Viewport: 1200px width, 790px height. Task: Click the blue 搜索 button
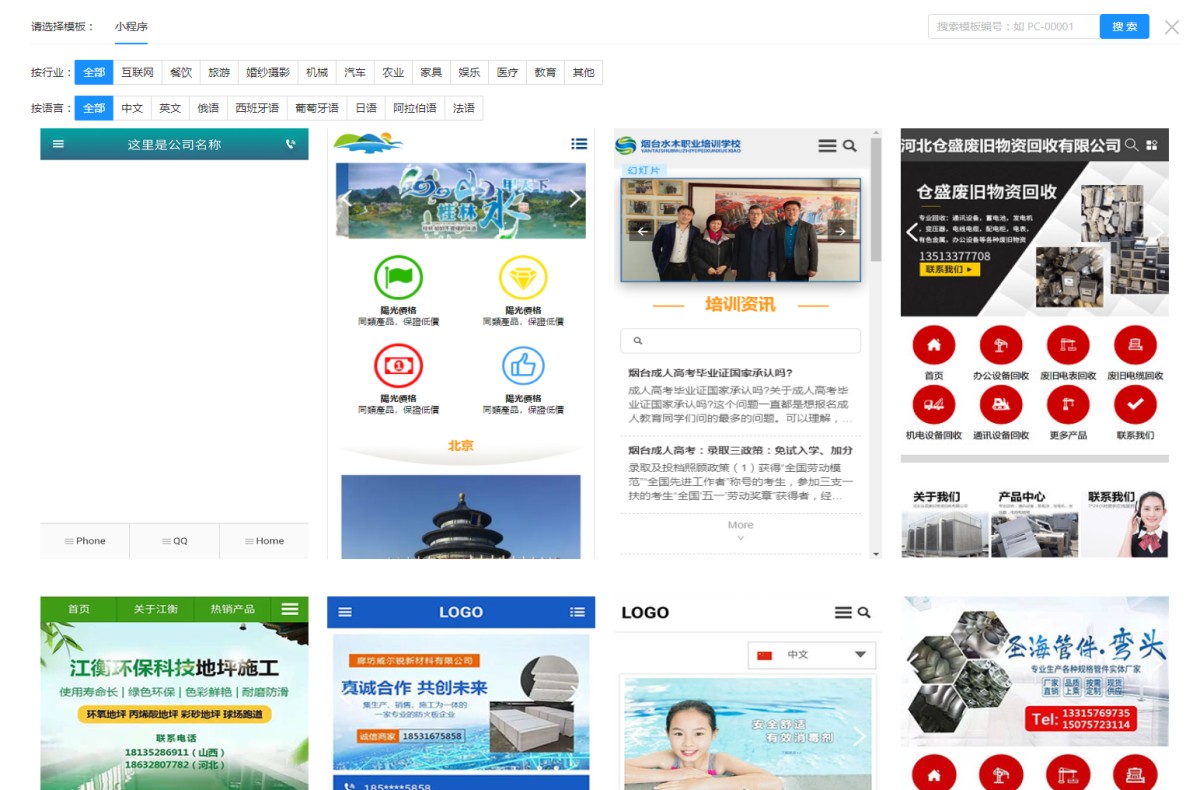click(x=1124, y=27)
